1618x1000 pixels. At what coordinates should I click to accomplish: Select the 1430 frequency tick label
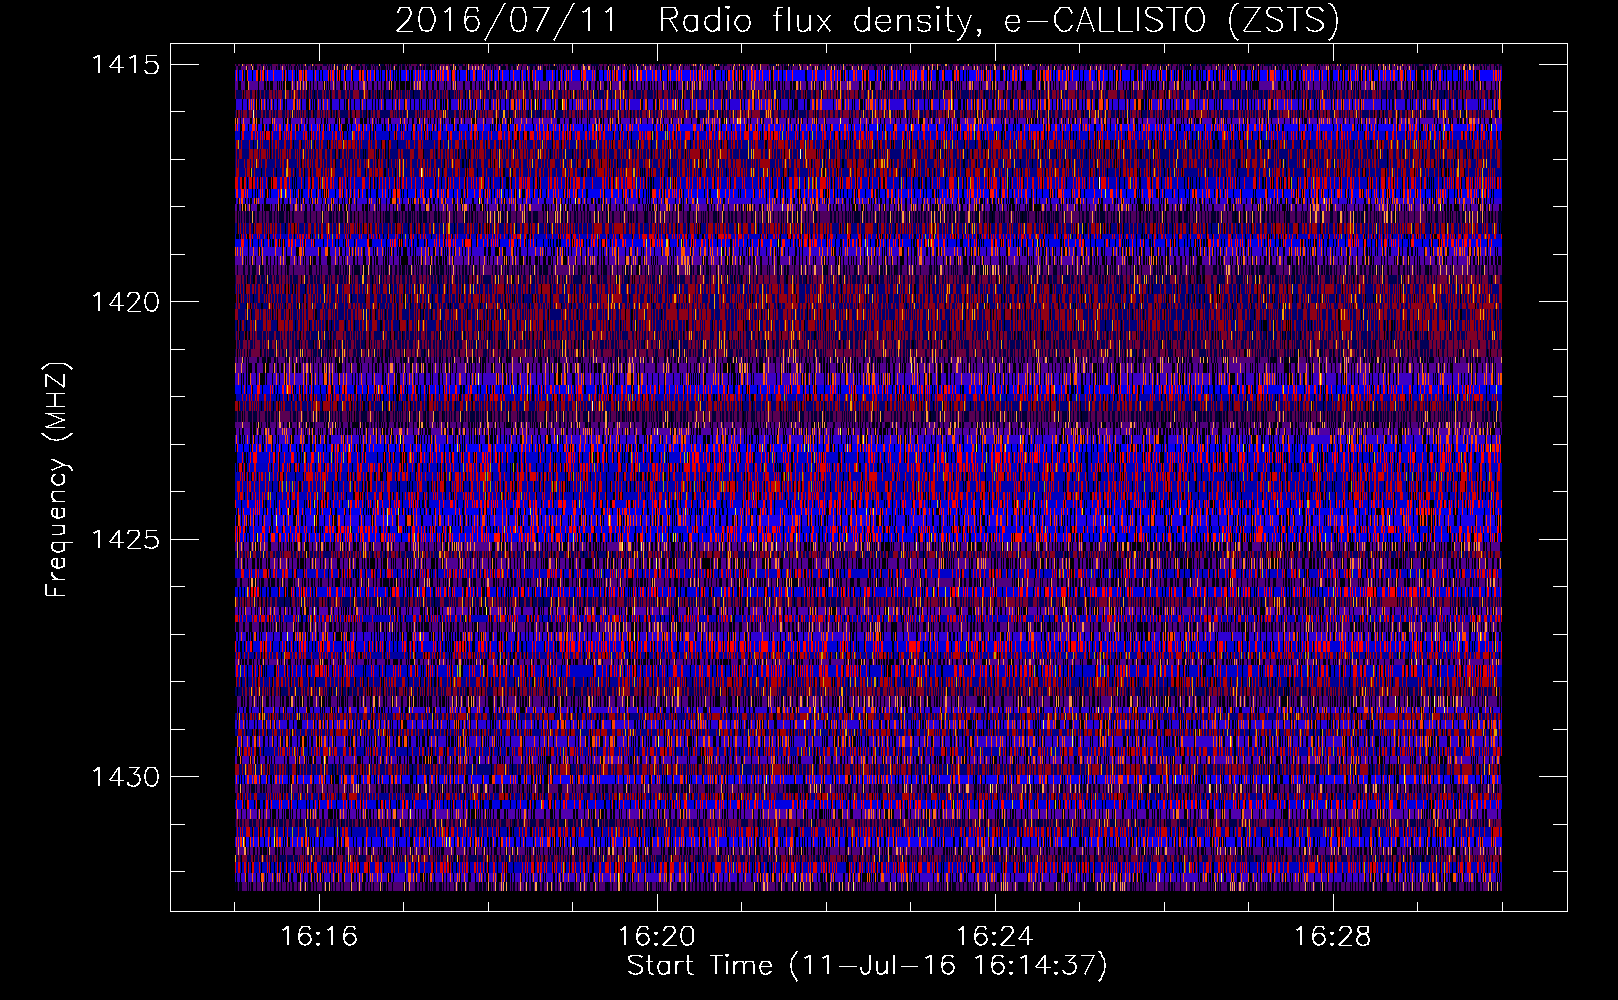pos(125,777)
